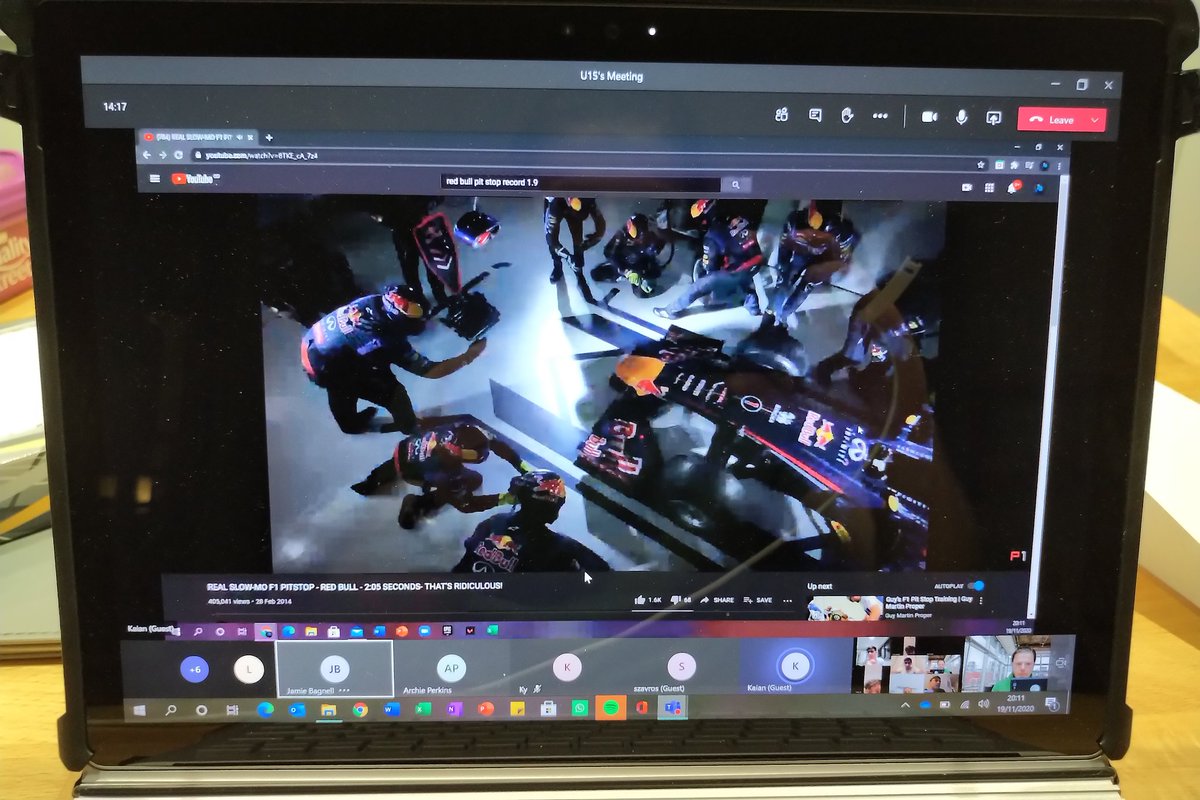
Task: Open Task View on the taskbar
Action: 233,710
